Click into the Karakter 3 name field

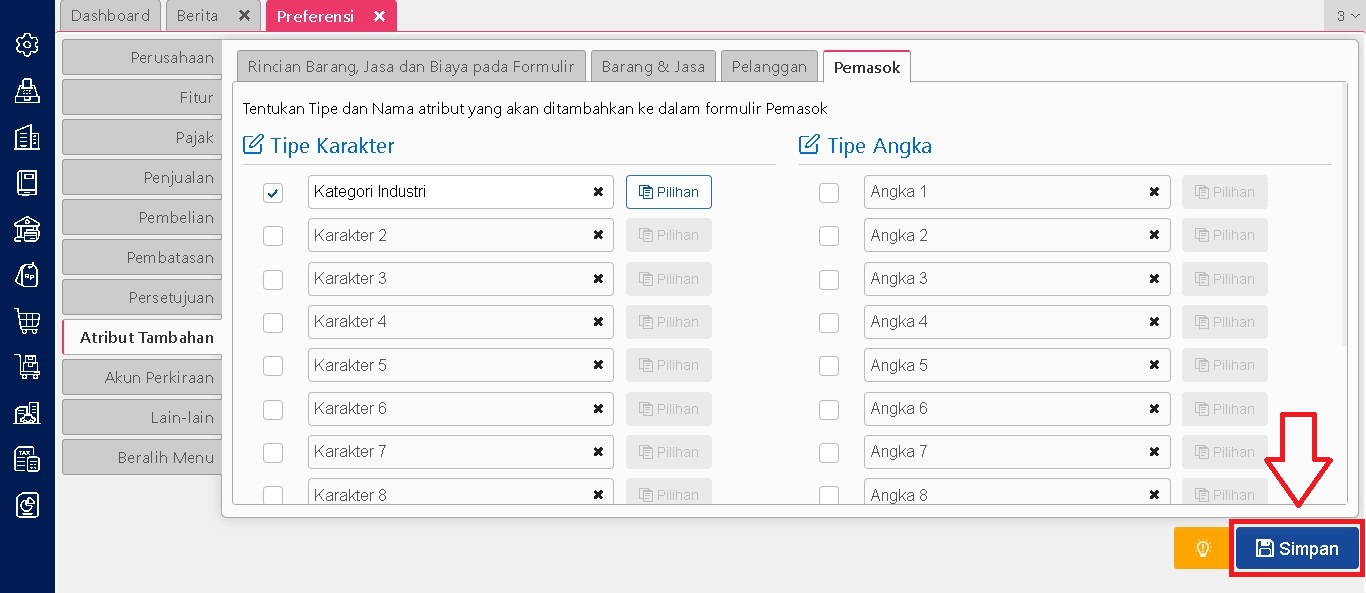(445, 279)
